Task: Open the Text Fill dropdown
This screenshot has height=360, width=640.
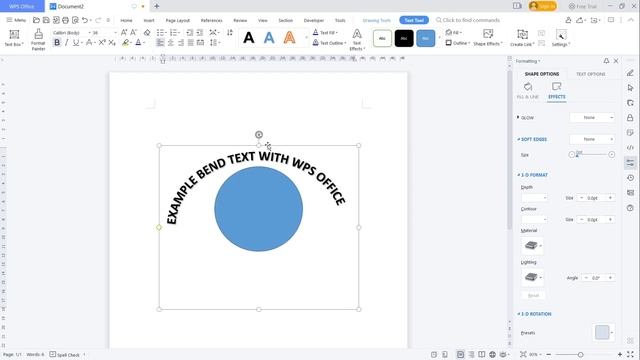Action: click(x=325, y=32)
